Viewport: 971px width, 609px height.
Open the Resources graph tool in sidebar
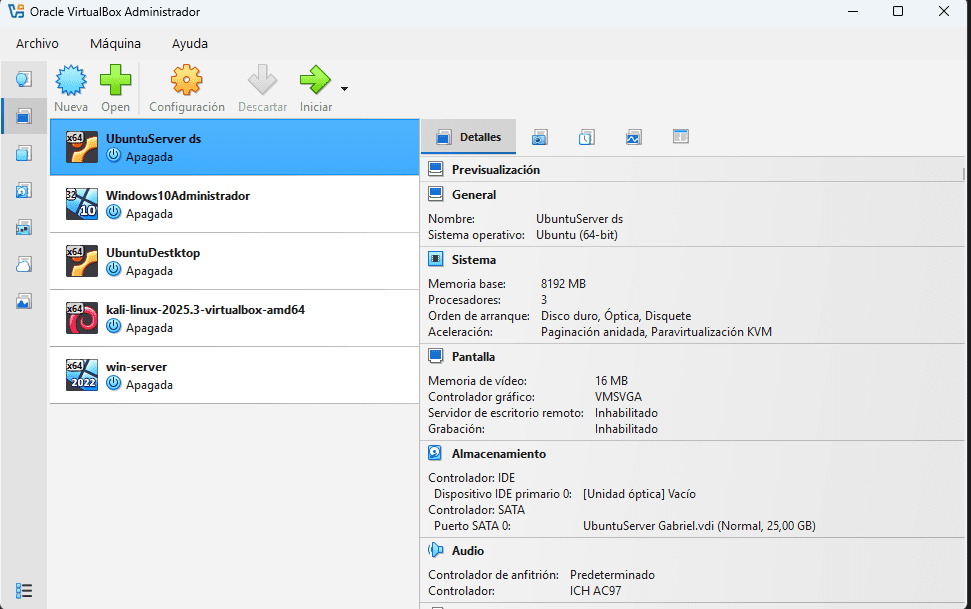click(24, 302)
